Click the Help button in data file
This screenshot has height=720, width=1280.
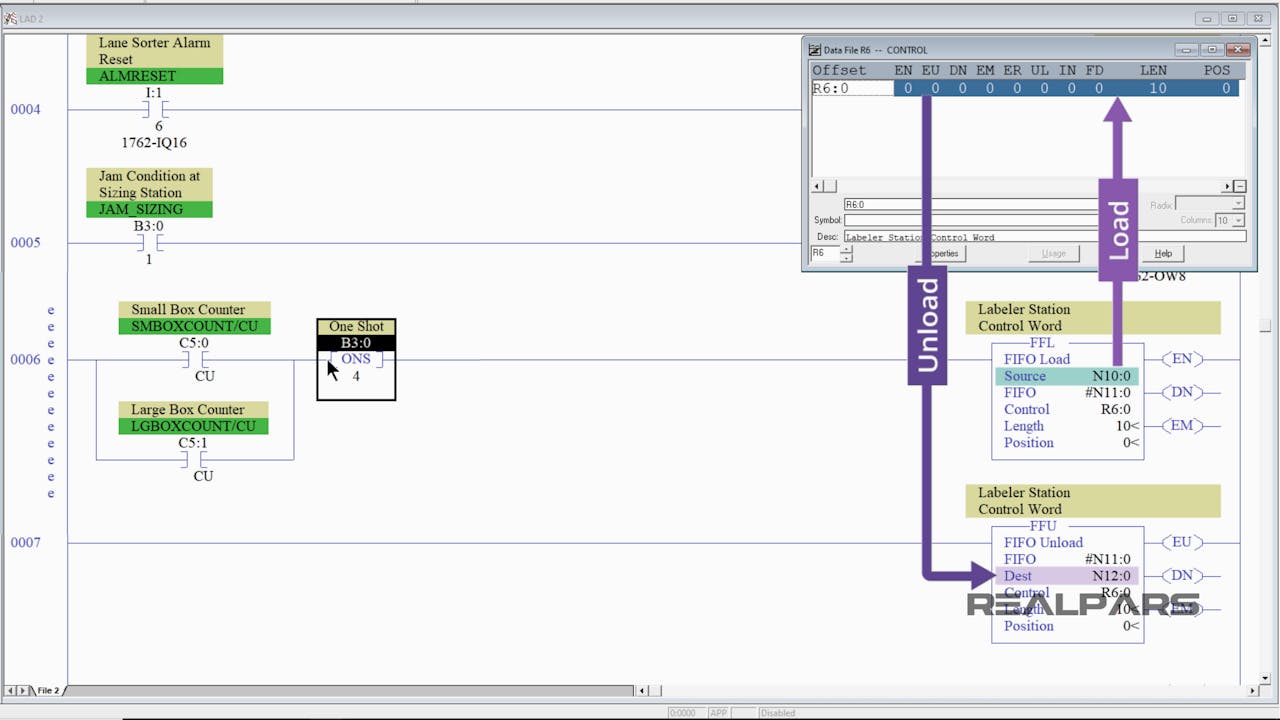pos(1163,254)
